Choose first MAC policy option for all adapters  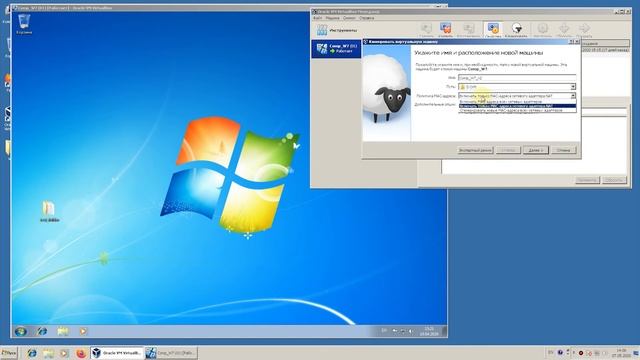tap(517, 102)
